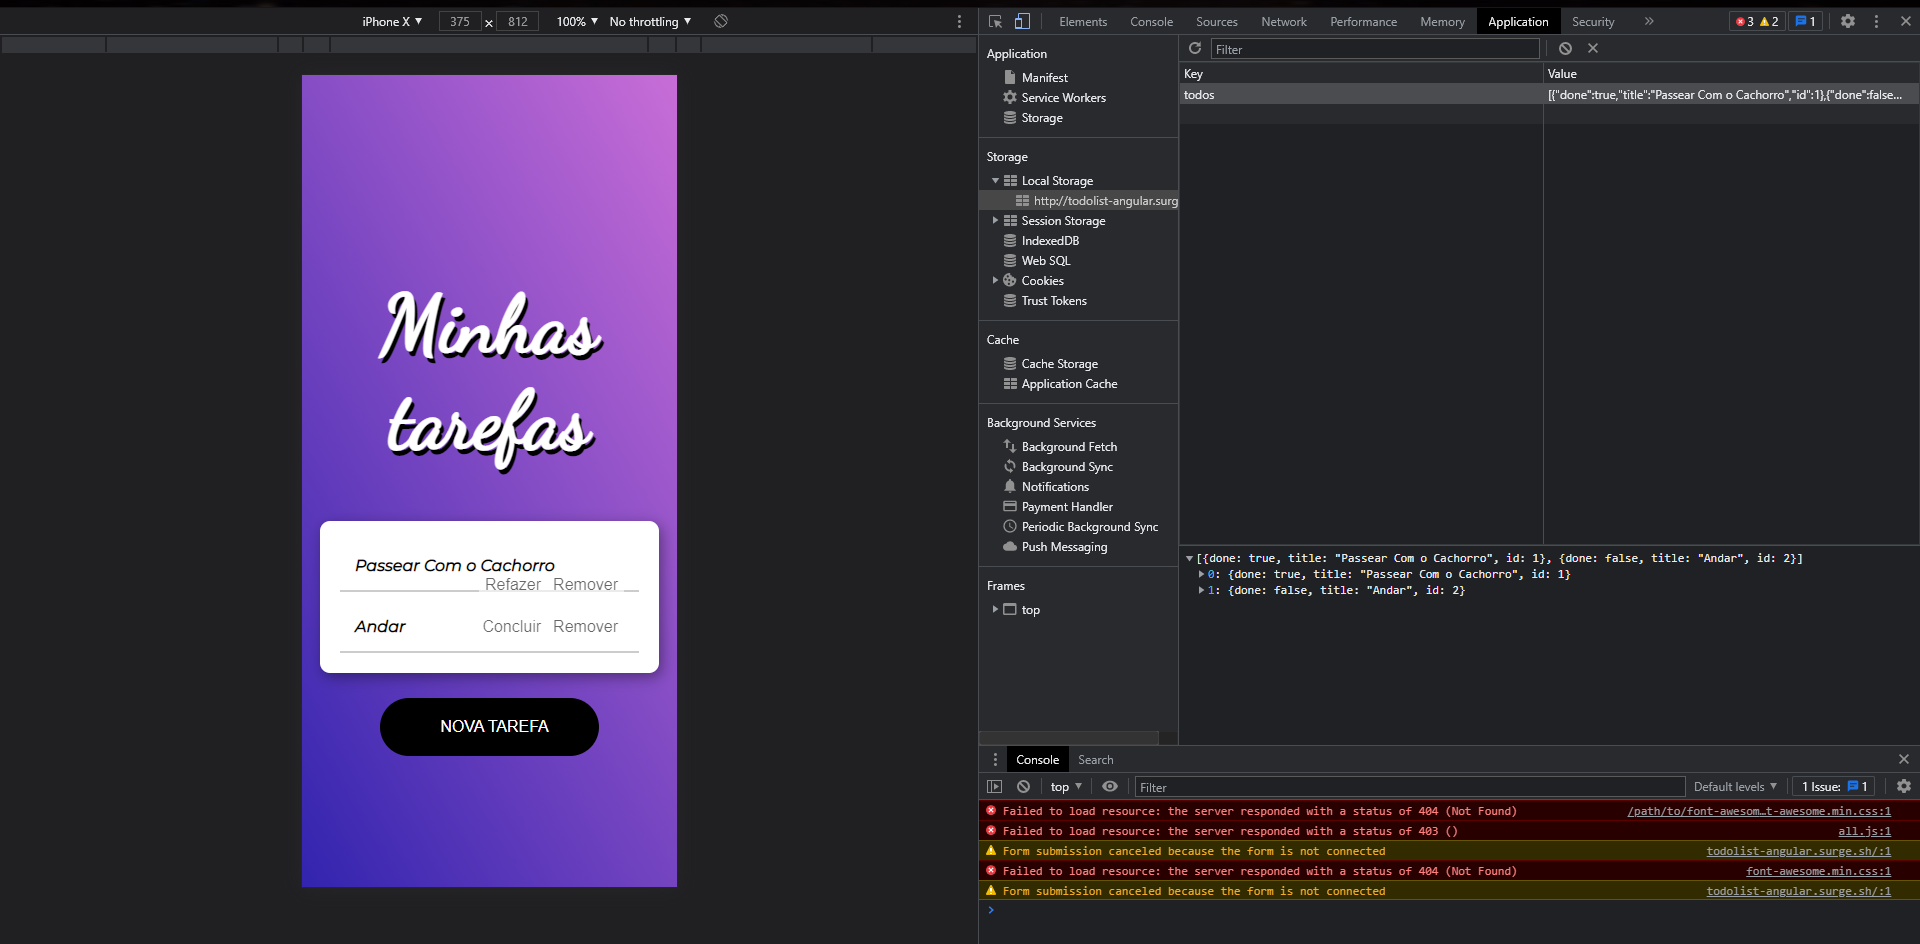Clear all storage entries icon
1920x944 pixels.
tap(1565, 48)
